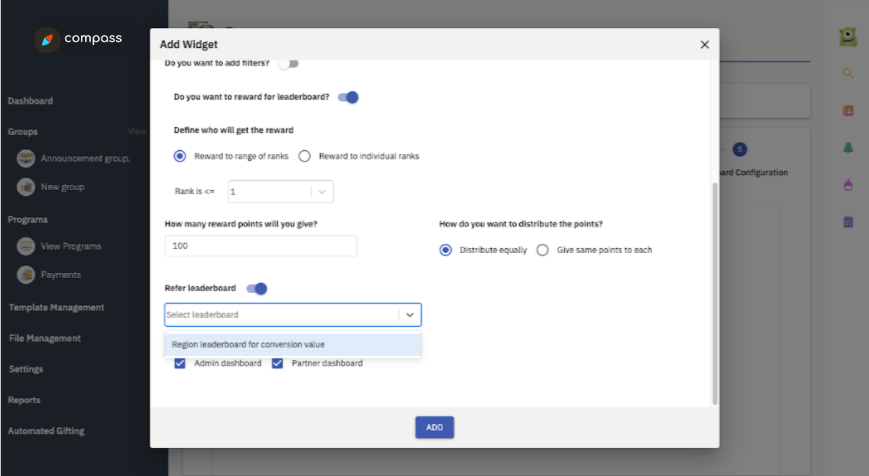Open the New group link
The width and height of the screenshot is (869, 476).
tap(63, 187)
